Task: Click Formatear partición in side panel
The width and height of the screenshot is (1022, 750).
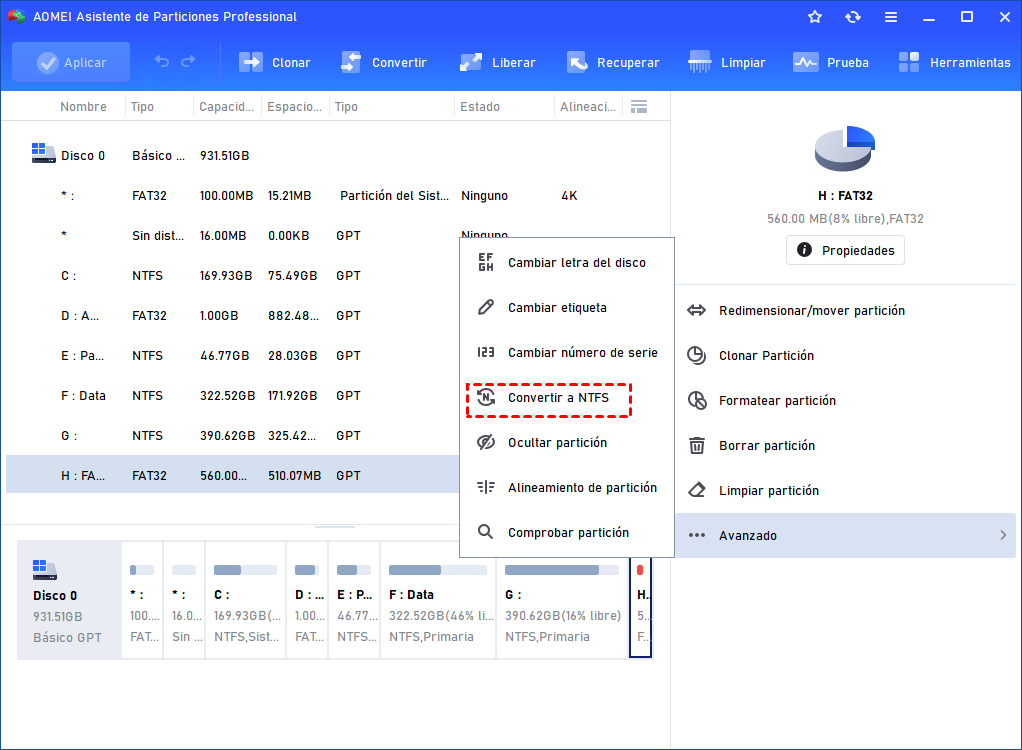Action: (777, 401)
